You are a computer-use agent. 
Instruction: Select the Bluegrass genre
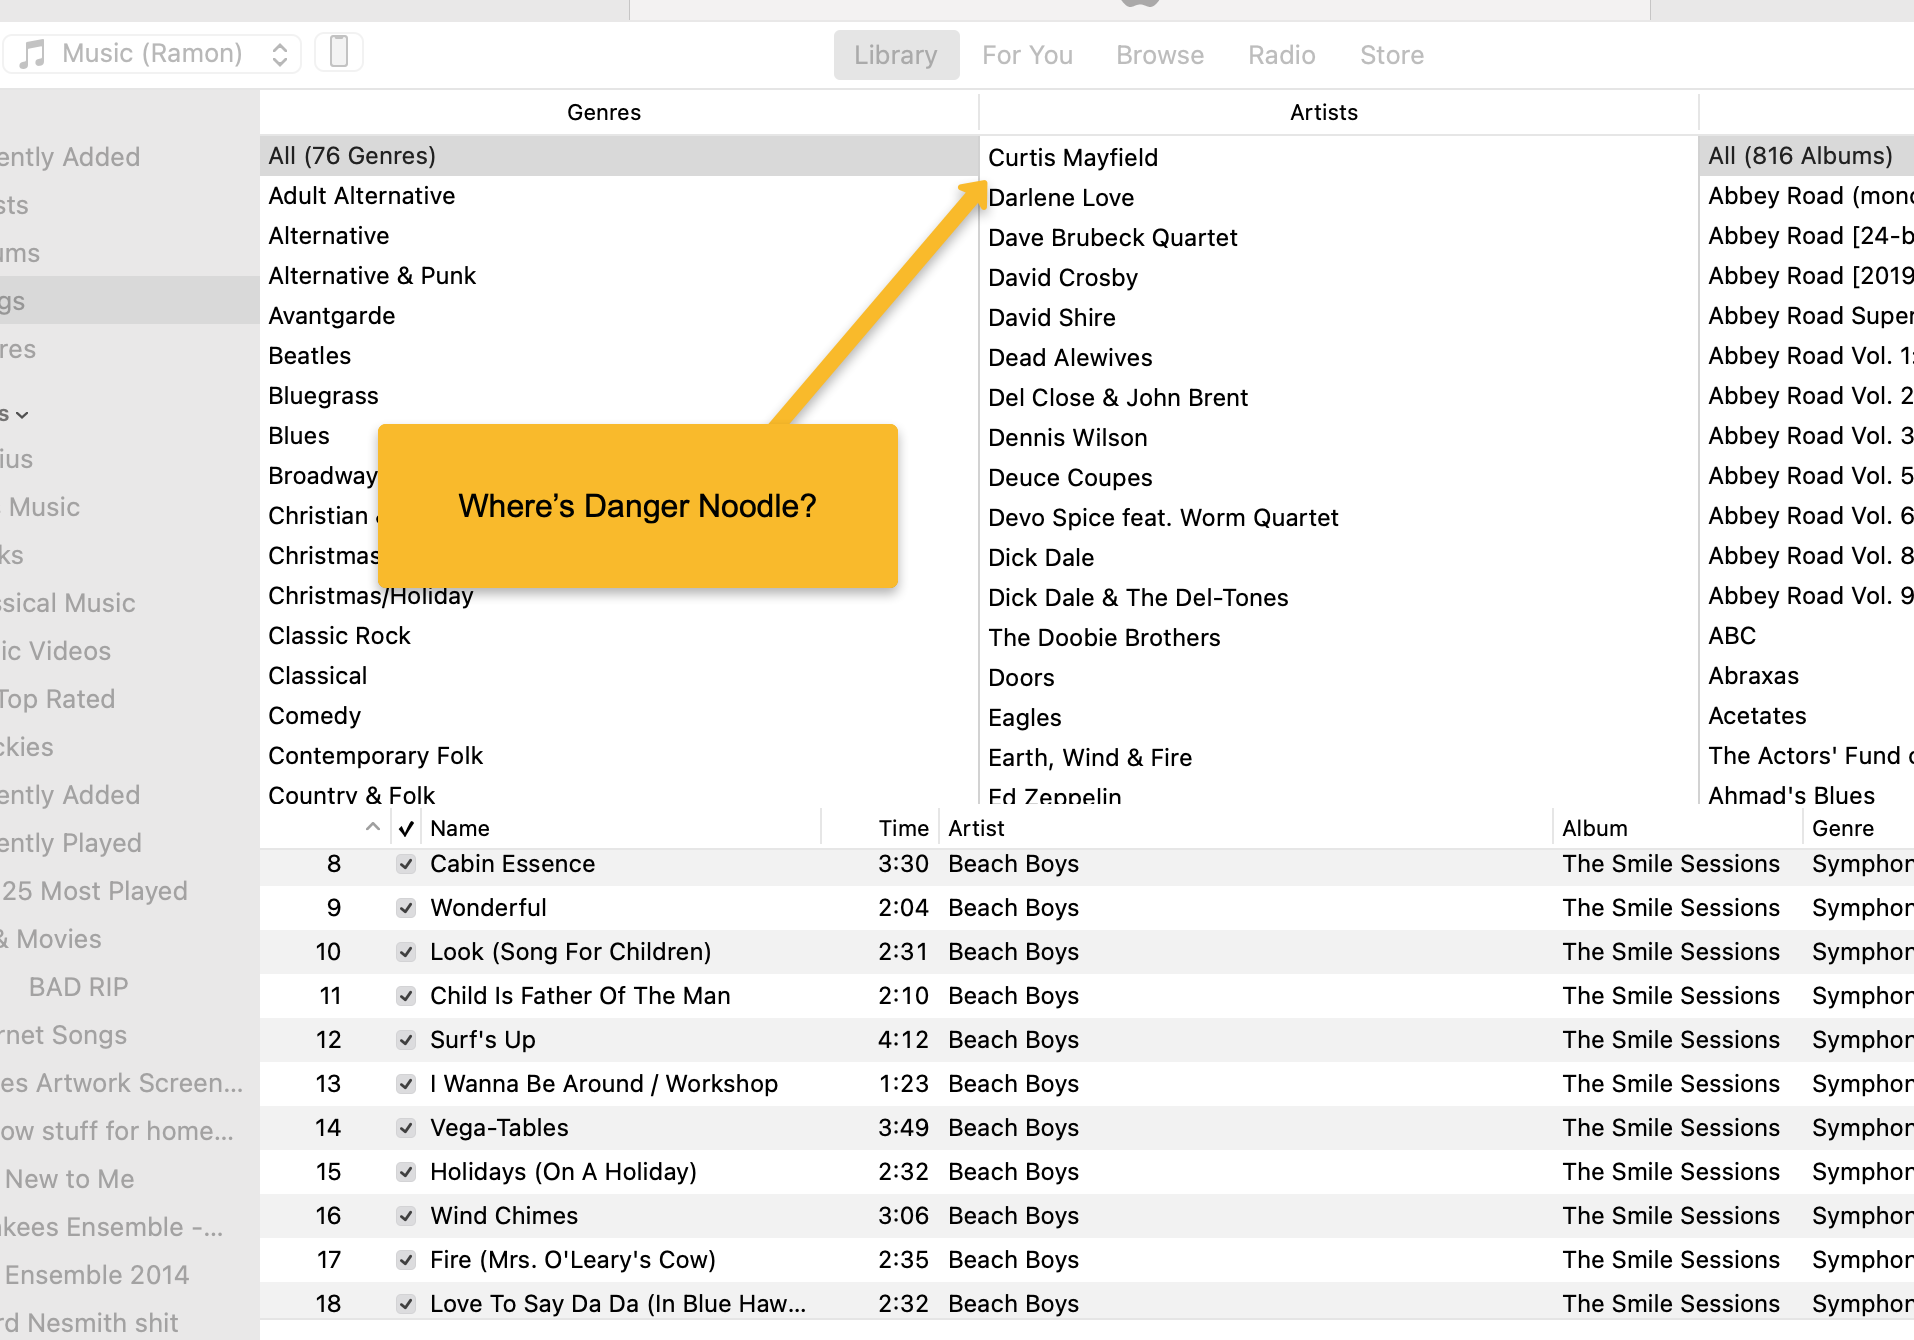tap(619, 396)
